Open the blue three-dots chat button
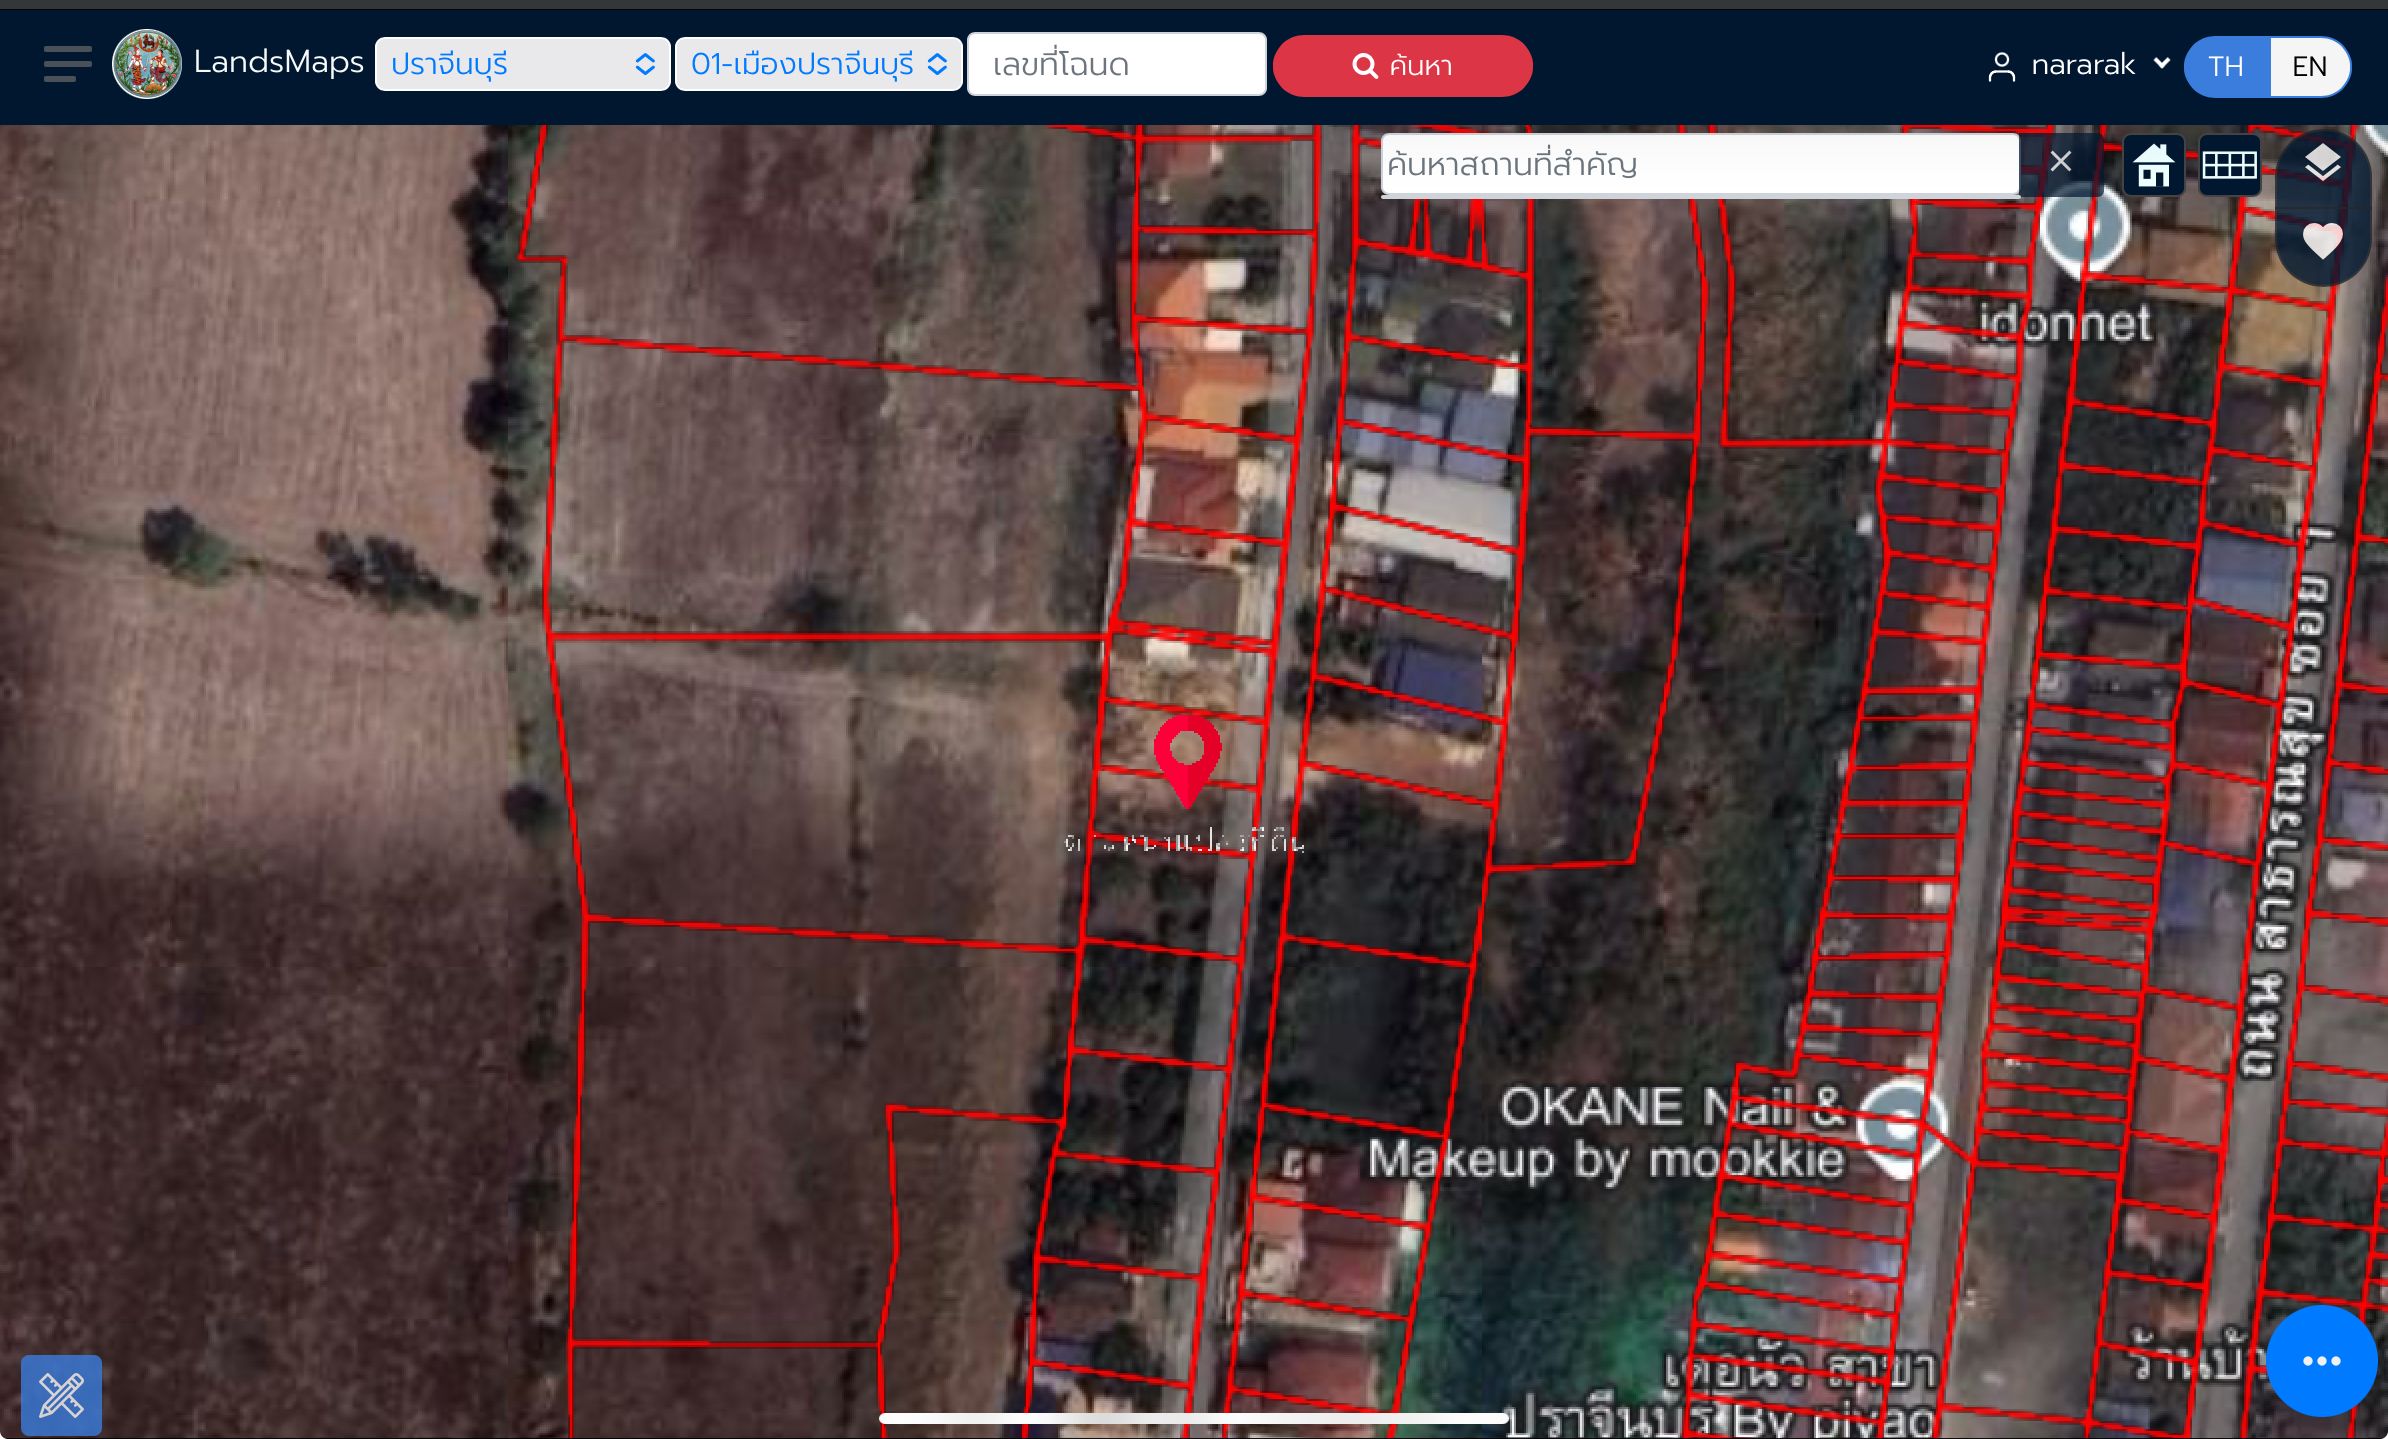 click(x=2321, y=1361)
